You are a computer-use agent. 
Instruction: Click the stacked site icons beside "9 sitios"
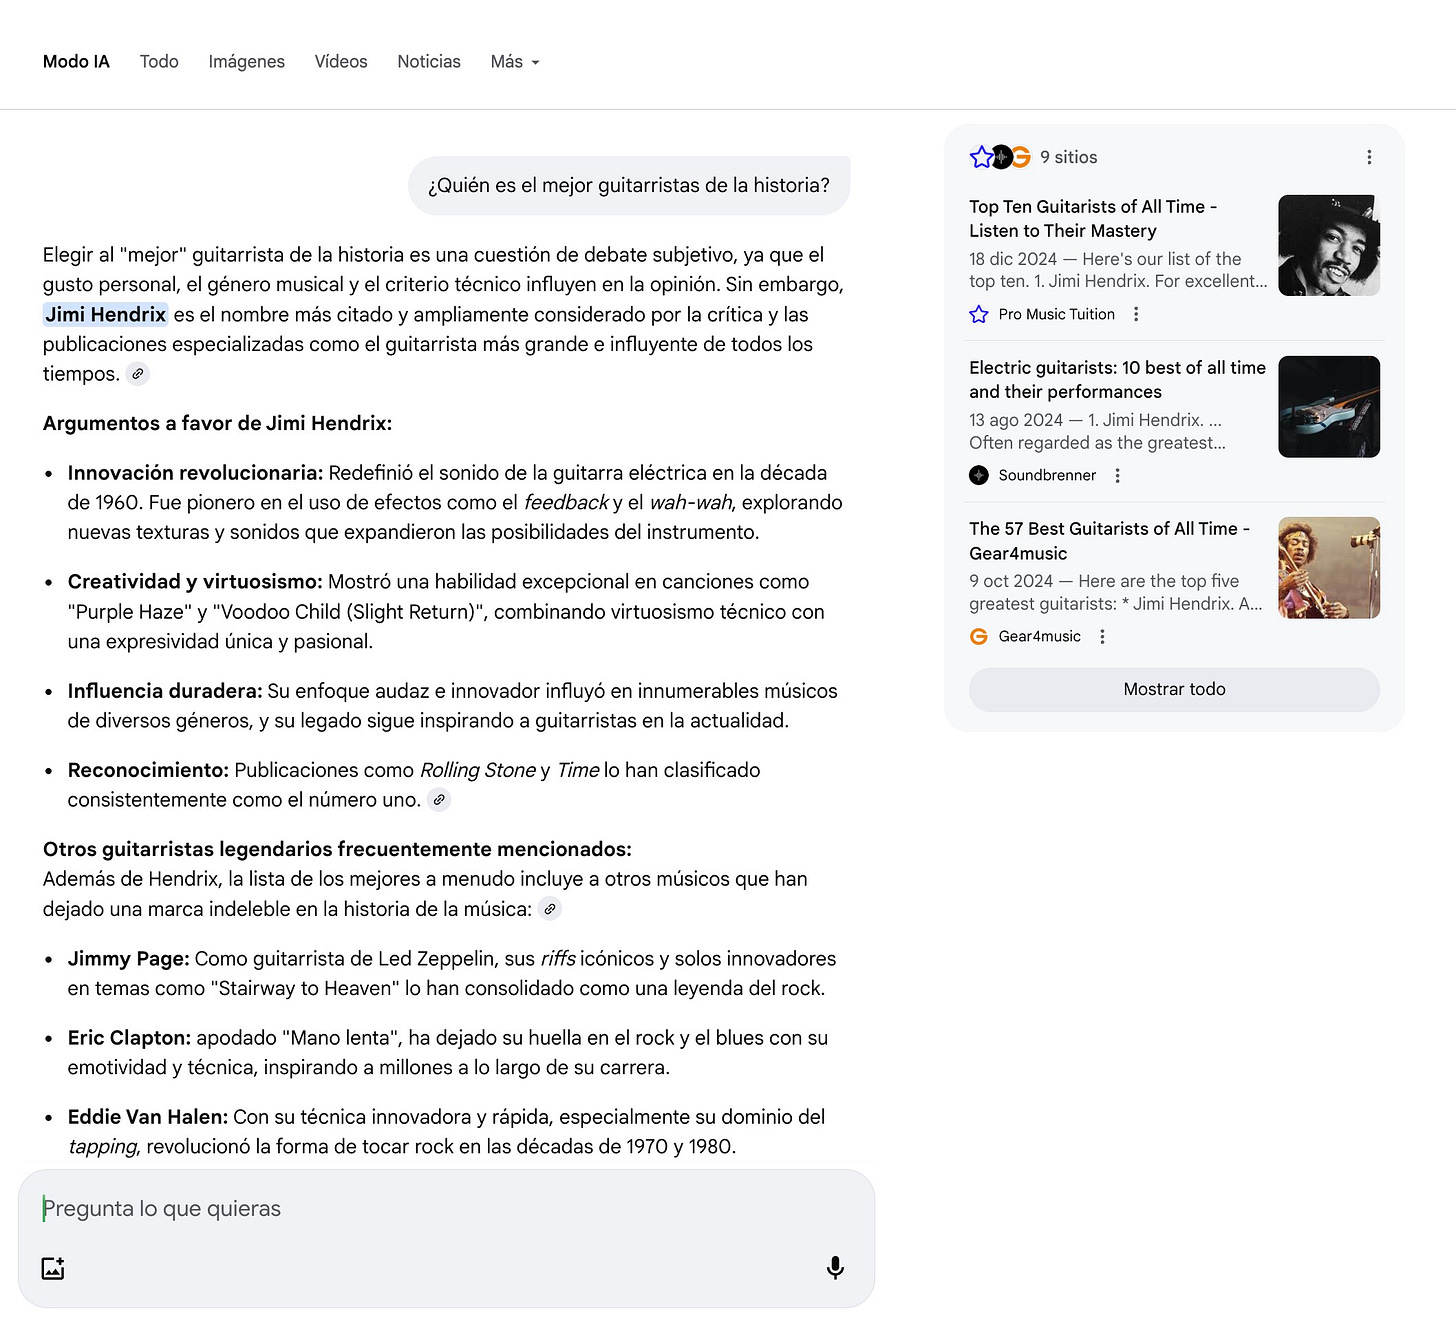(1000, 157)
